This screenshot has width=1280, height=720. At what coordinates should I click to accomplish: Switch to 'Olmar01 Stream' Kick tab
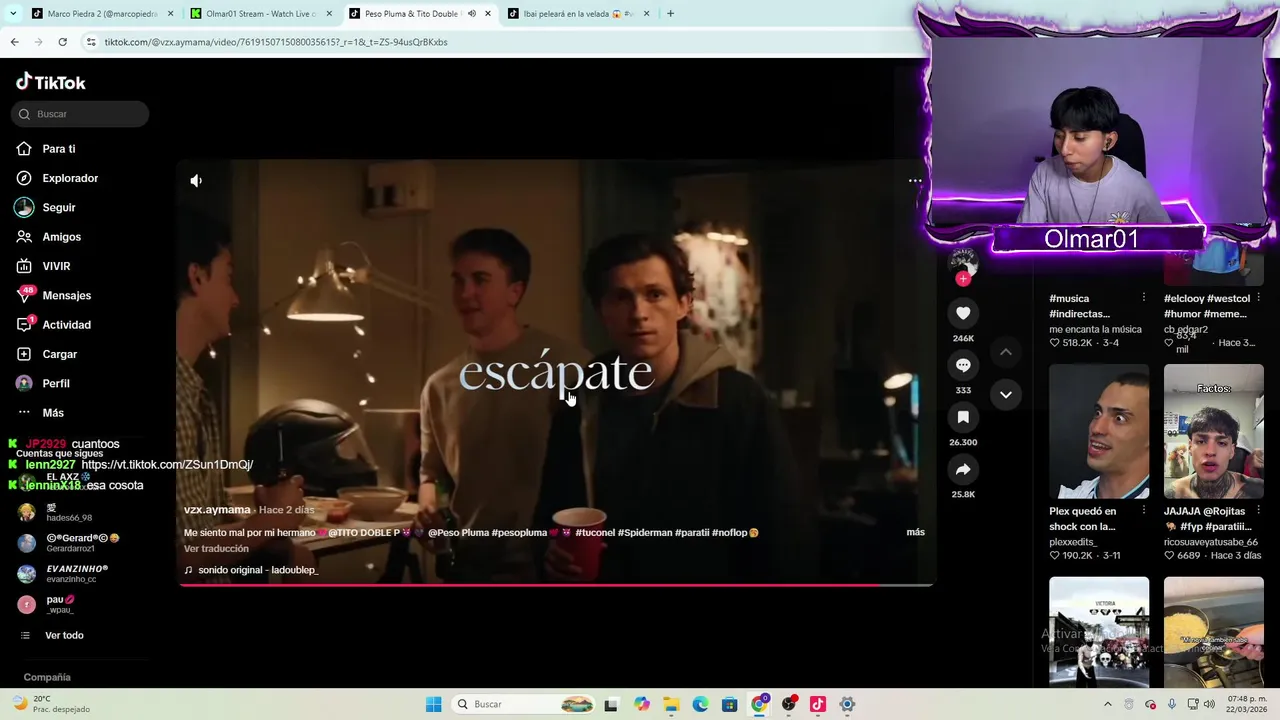point(260,14)
